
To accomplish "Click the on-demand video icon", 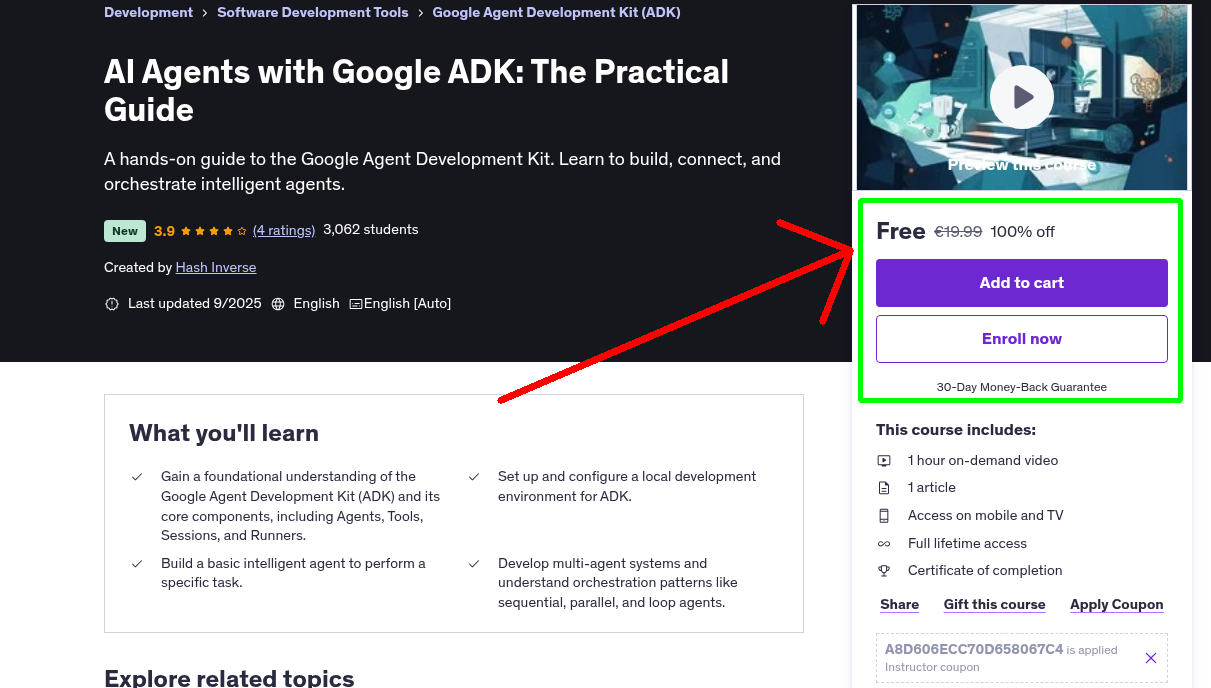I will (x=884, y=461).
